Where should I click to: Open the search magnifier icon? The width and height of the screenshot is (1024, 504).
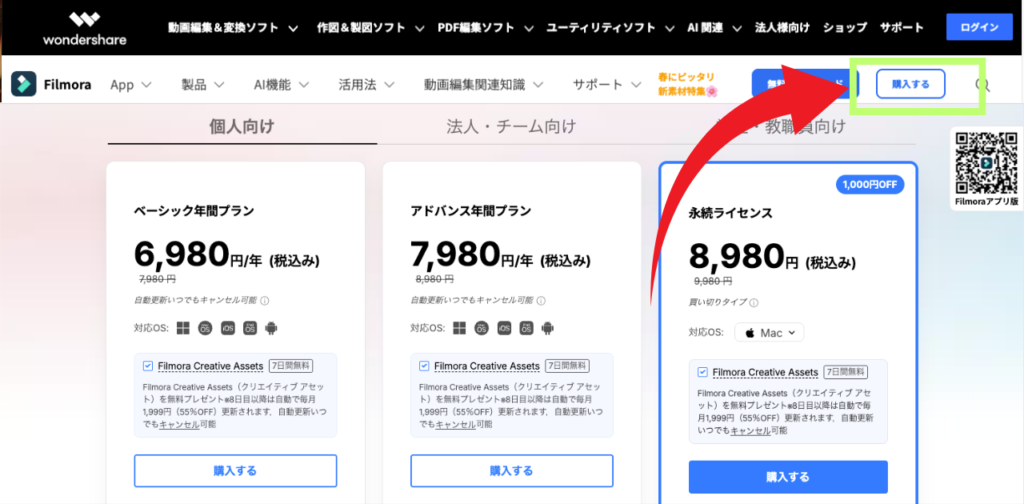[982, 85]
